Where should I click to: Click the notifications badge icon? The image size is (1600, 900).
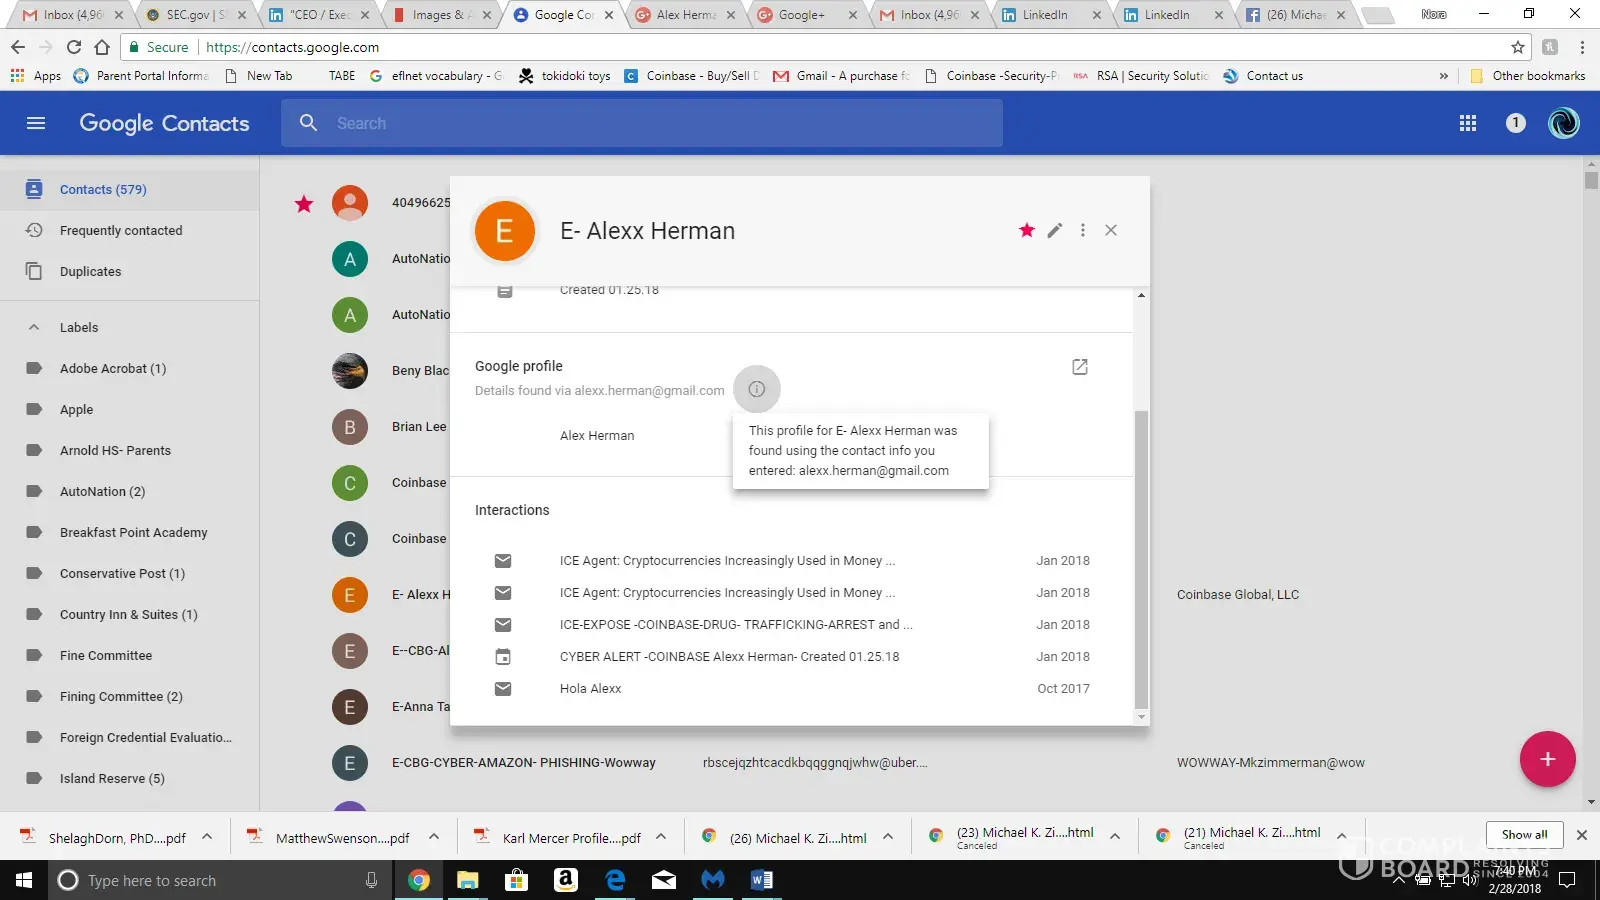pos(1515,123)
